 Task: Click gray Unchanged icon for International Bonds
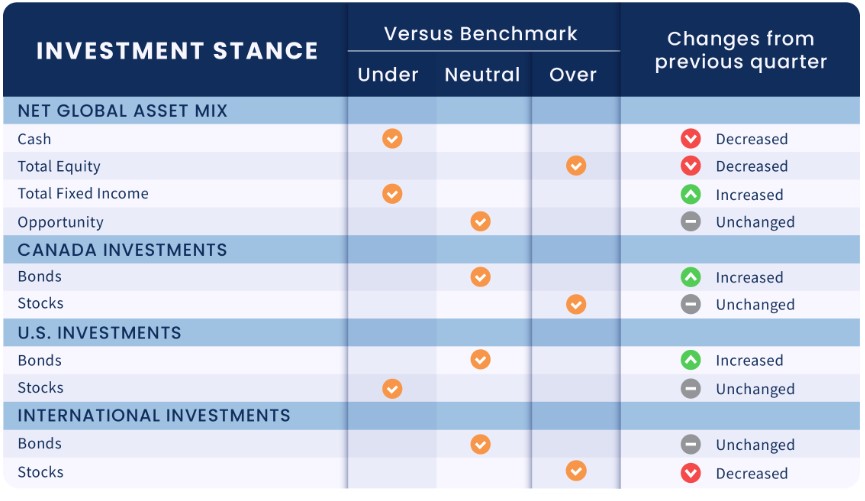coord(691,445)
